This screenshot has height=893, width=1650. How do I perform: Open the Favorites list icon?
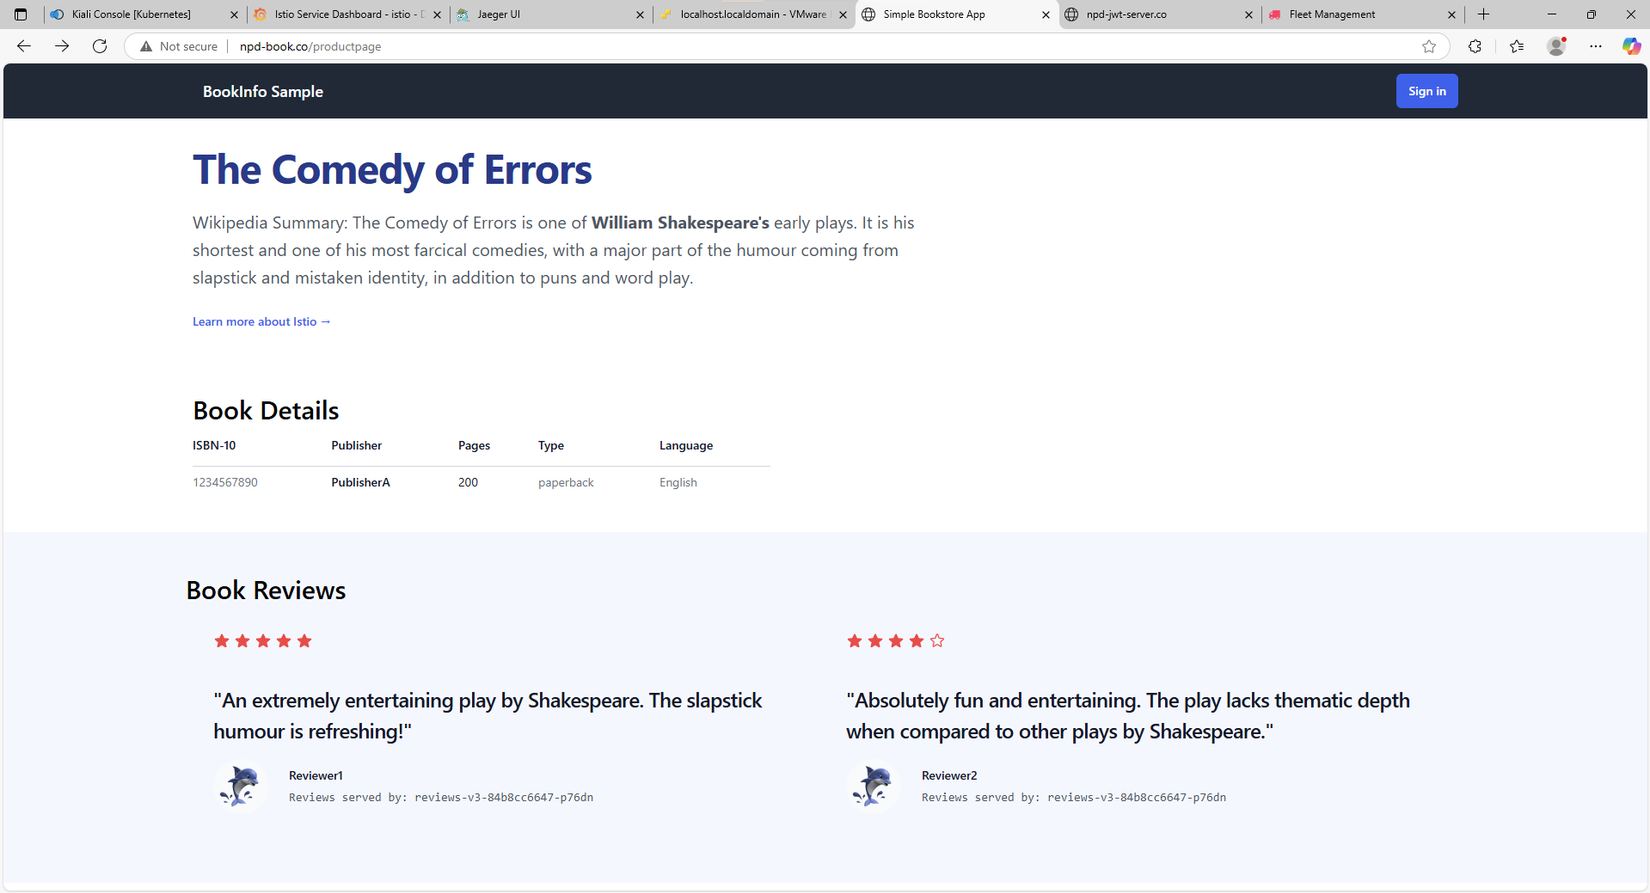pos(1517,46)
